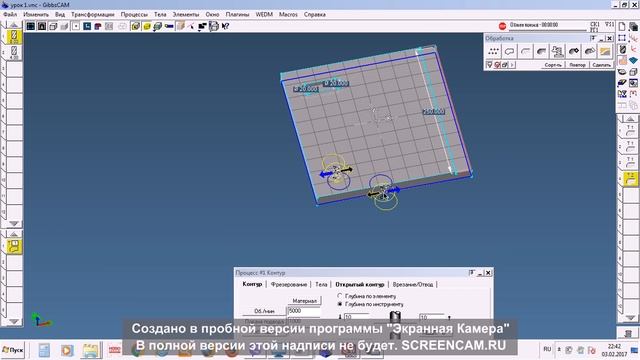Click the 250.000 dimension label on part
The width and height of the screenshot is (640, 360).
433,111
